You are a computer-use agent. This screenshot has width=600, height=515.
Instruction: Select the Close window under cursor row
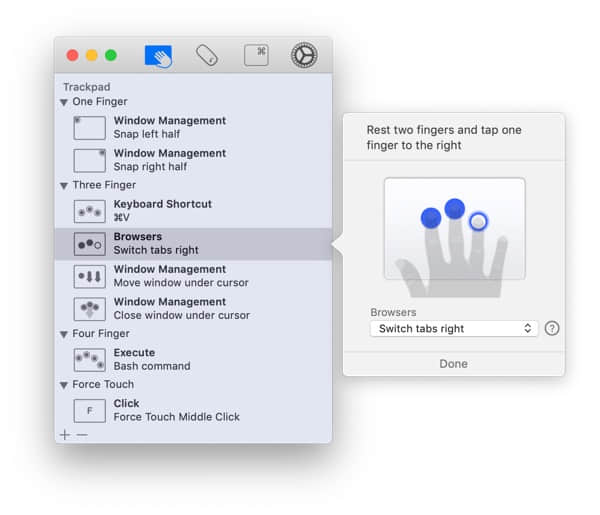click(x=193, y=309)
